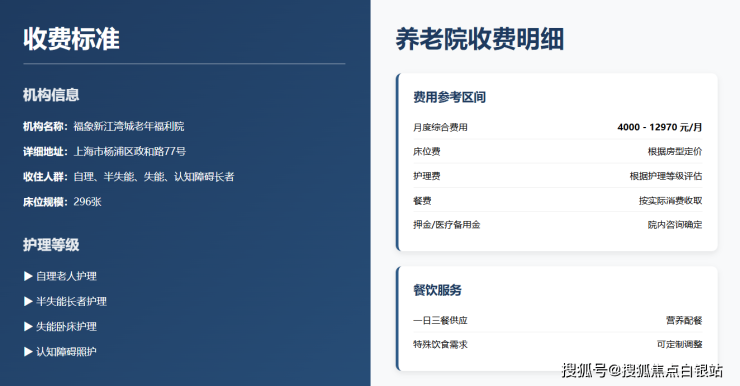Select the 自理老人护理 item text
740x386 pixels.
tap(67, 276)
